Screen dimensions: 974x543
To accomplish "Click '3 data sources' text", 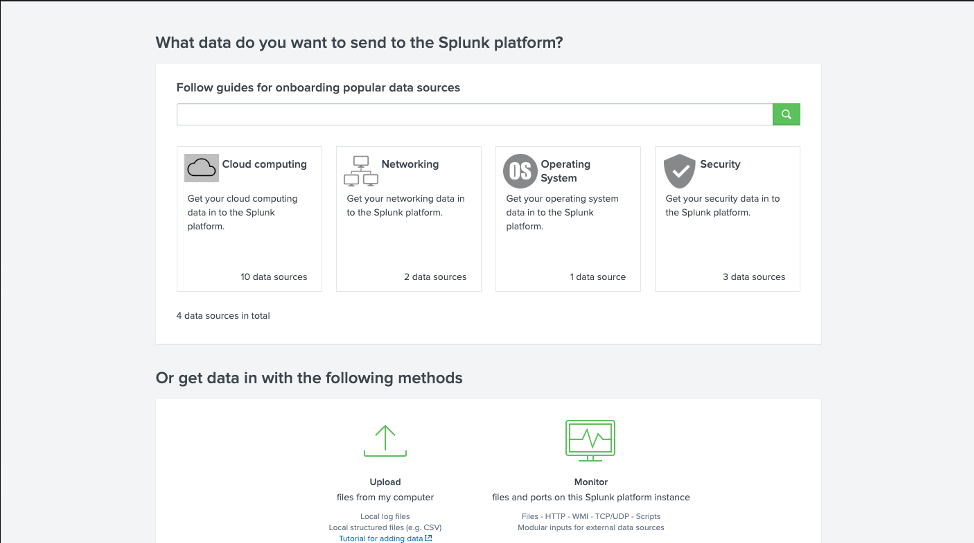I will (x=754, y=277).
